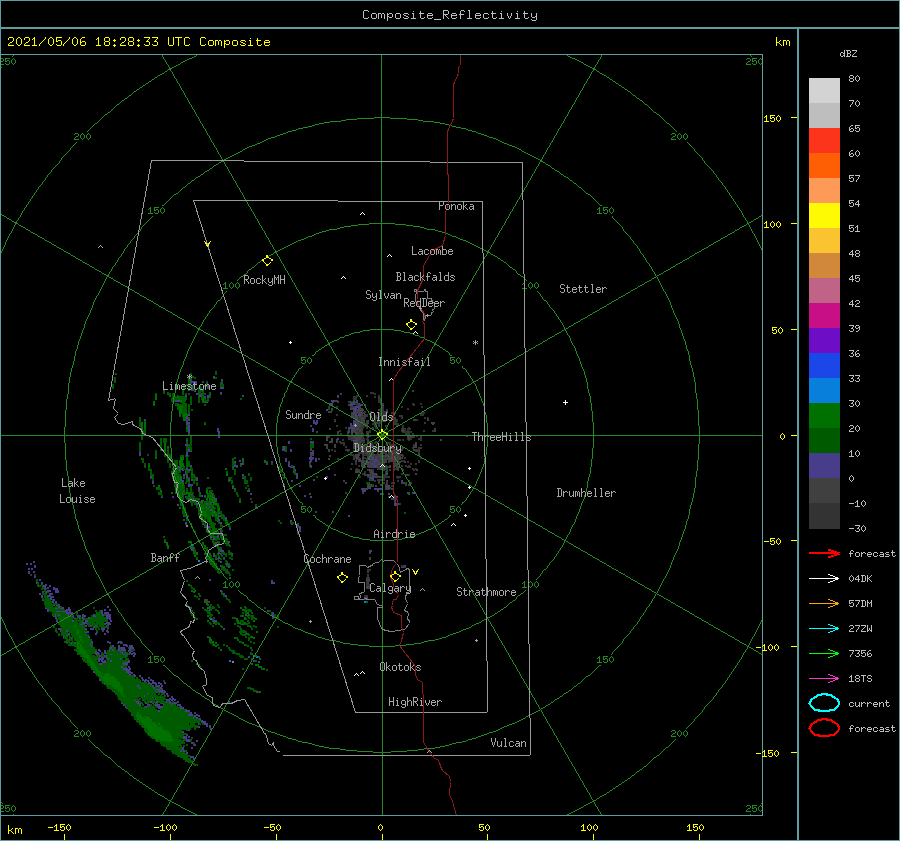Click the Innisfail town label
Viewport: 900px width, 841px height.
(x=404, y=362)
